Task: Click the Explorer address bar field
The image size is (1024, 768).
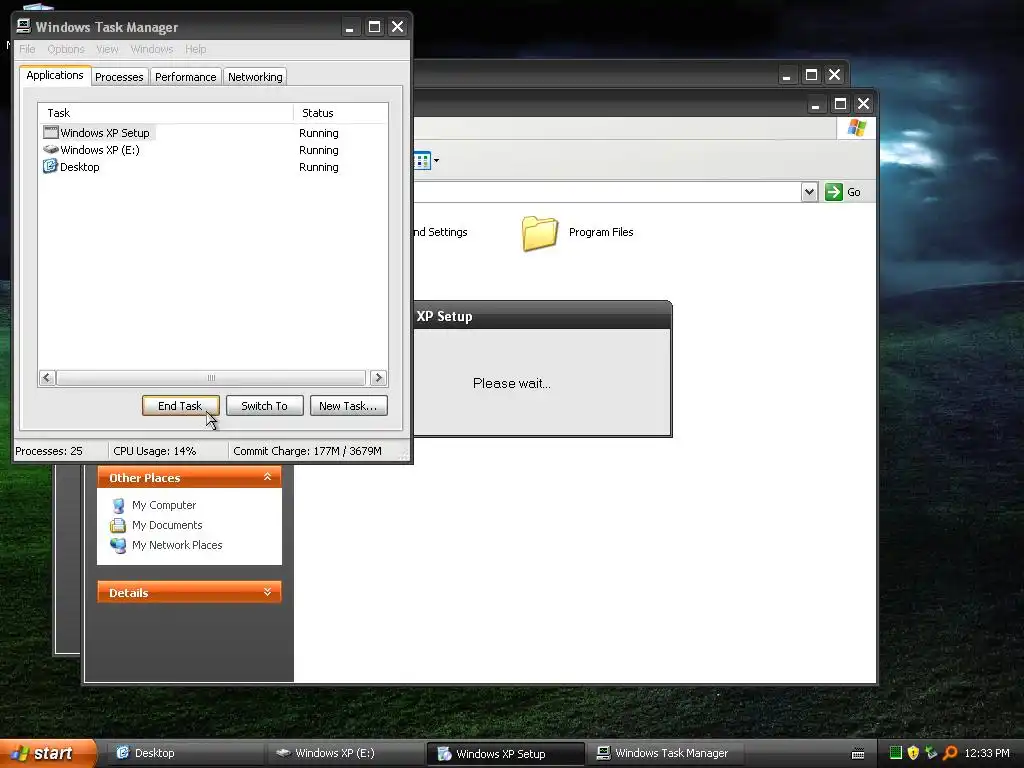Action: (606, 192)
